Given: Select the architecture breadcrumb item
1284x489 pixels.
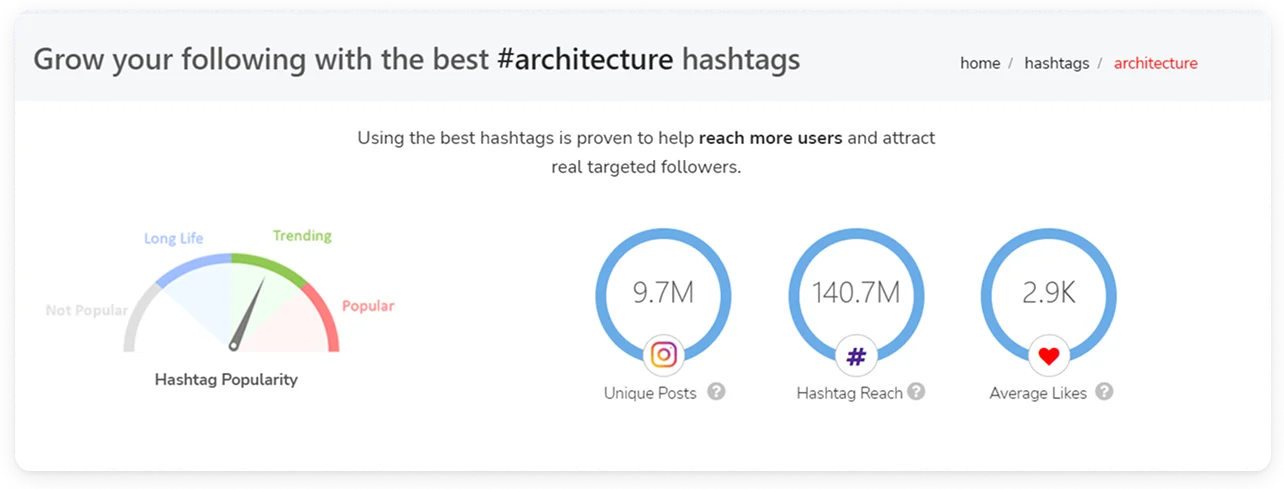Looking at the screenshot, I should pyautogui.click(x=1155, y=63).
